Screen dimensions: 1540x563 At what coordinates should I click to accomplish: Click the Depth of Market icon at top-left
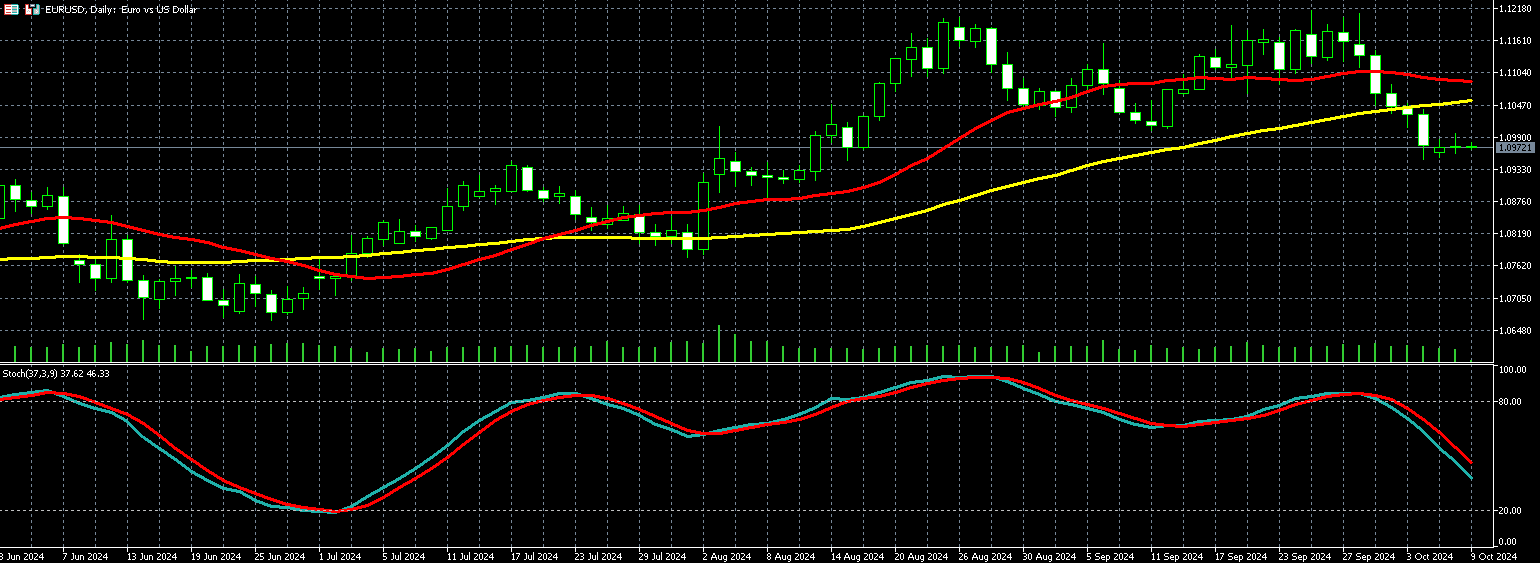11,9
